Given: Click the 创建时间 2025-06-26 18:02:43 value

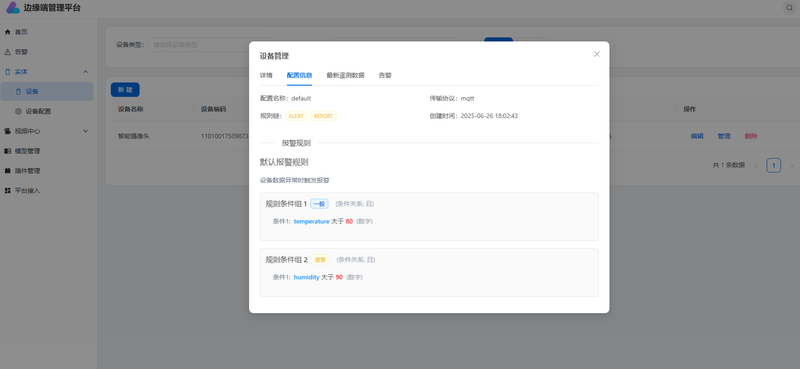Looking at the screenshot, I should (489, 116).
